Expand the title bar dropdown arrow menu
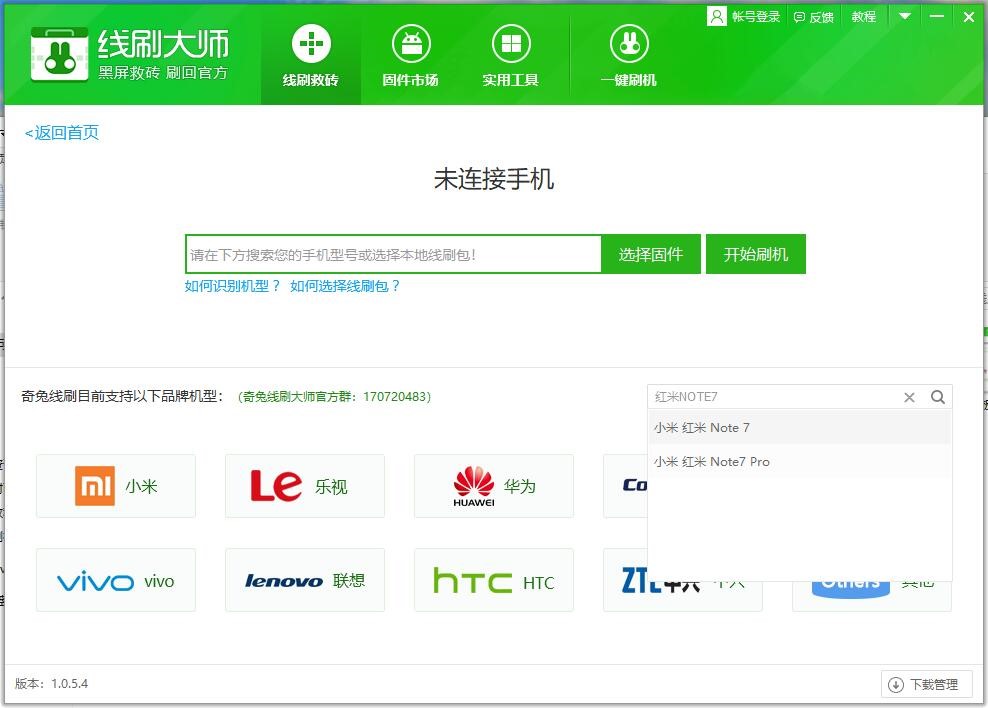 coord(904,16)
